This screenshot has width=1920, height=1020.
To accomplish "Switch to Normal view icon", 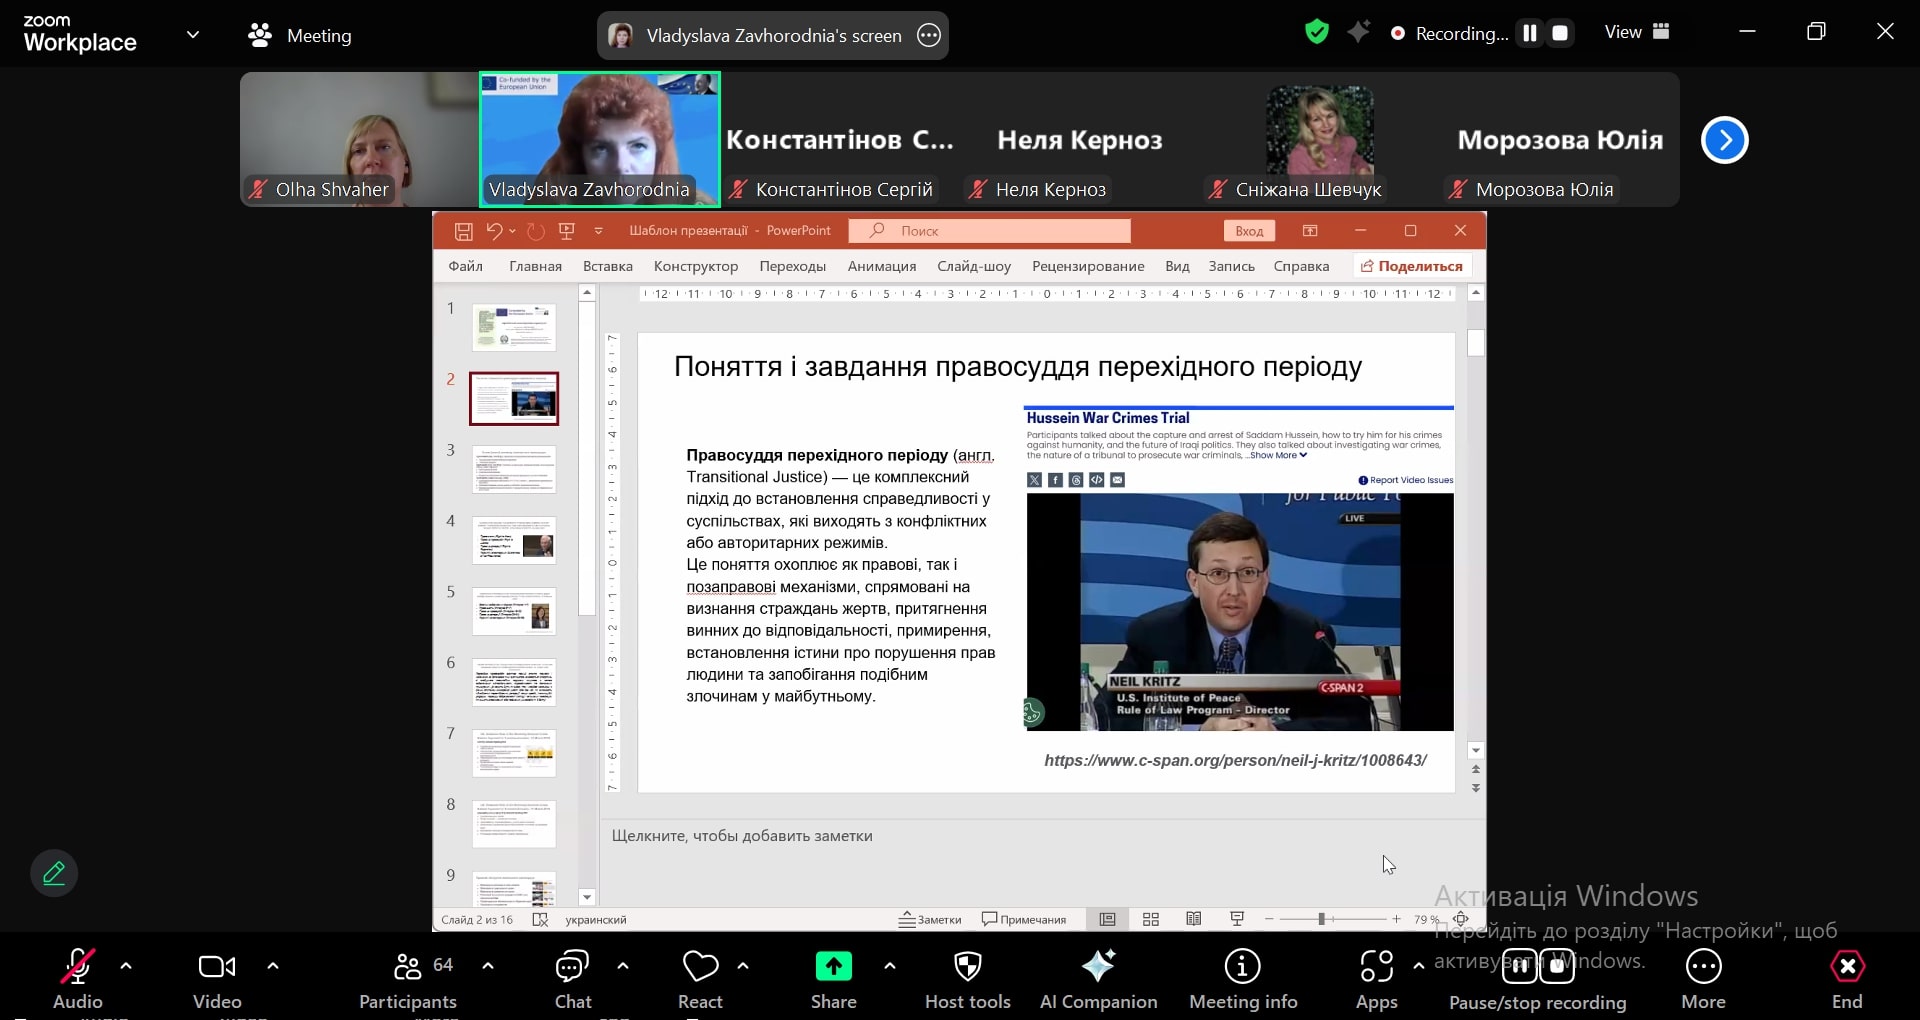I will (1108, 919).
